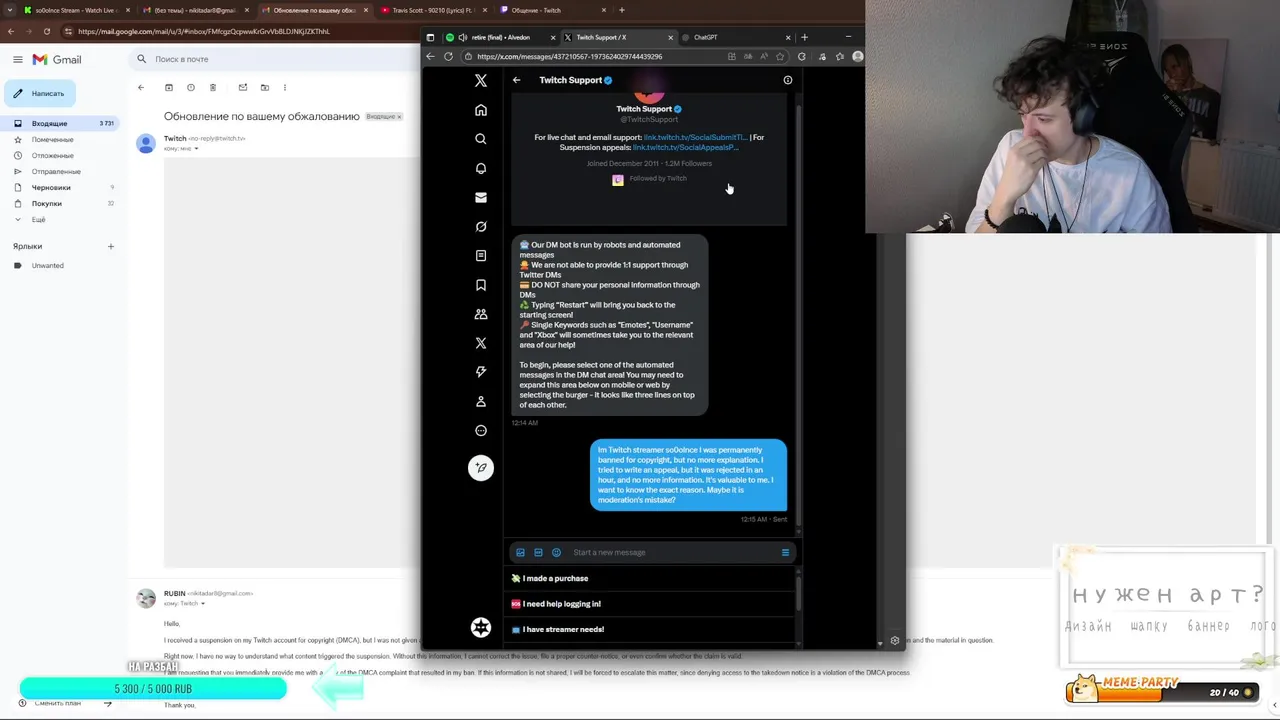1280x720 pixels.
Task: Remove Входящие label chip from email
Action: pyautogui.click(x=399, y=117)
